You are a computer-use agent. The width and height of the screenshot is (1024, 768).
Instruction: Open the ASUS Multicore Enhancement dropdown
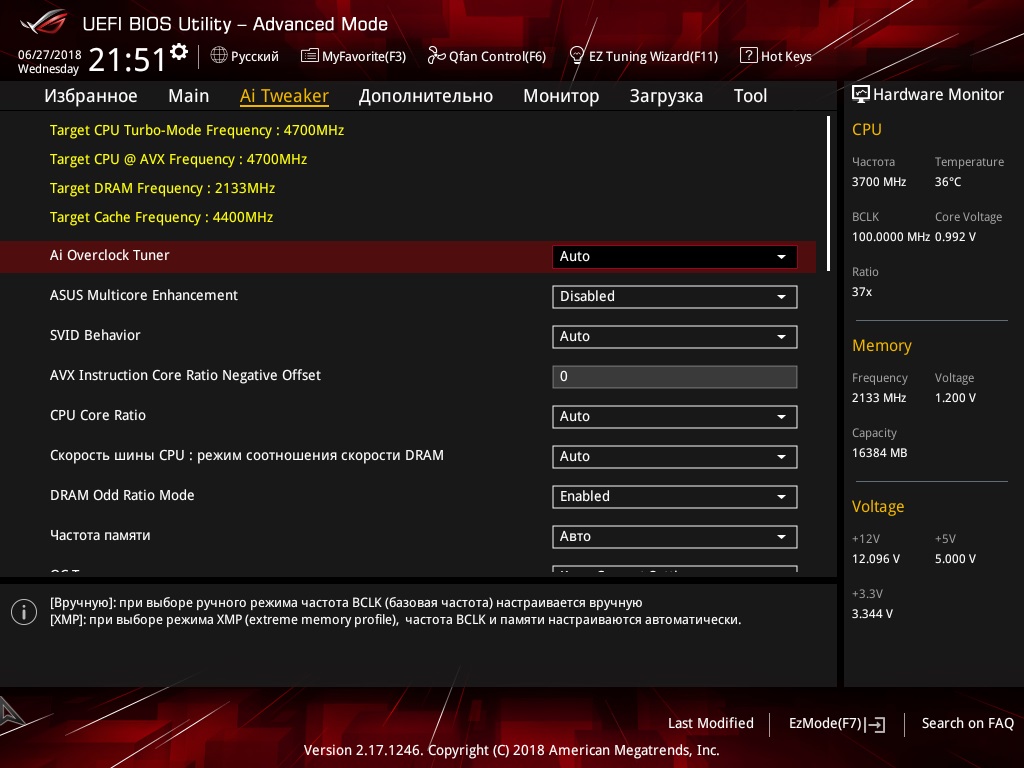coord(675,296)
